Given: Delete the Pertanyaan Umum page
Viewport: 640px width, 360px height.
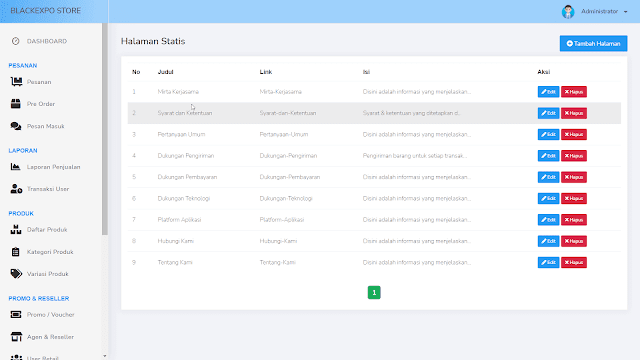Looking at the screenshot, I should pyautogui.click(x=573, y=134).
